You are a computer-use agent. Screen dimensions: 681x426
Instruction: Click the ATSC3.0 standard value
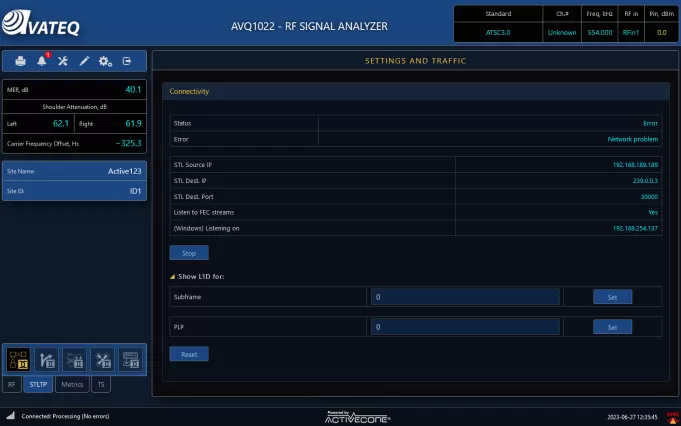[498, 33]
